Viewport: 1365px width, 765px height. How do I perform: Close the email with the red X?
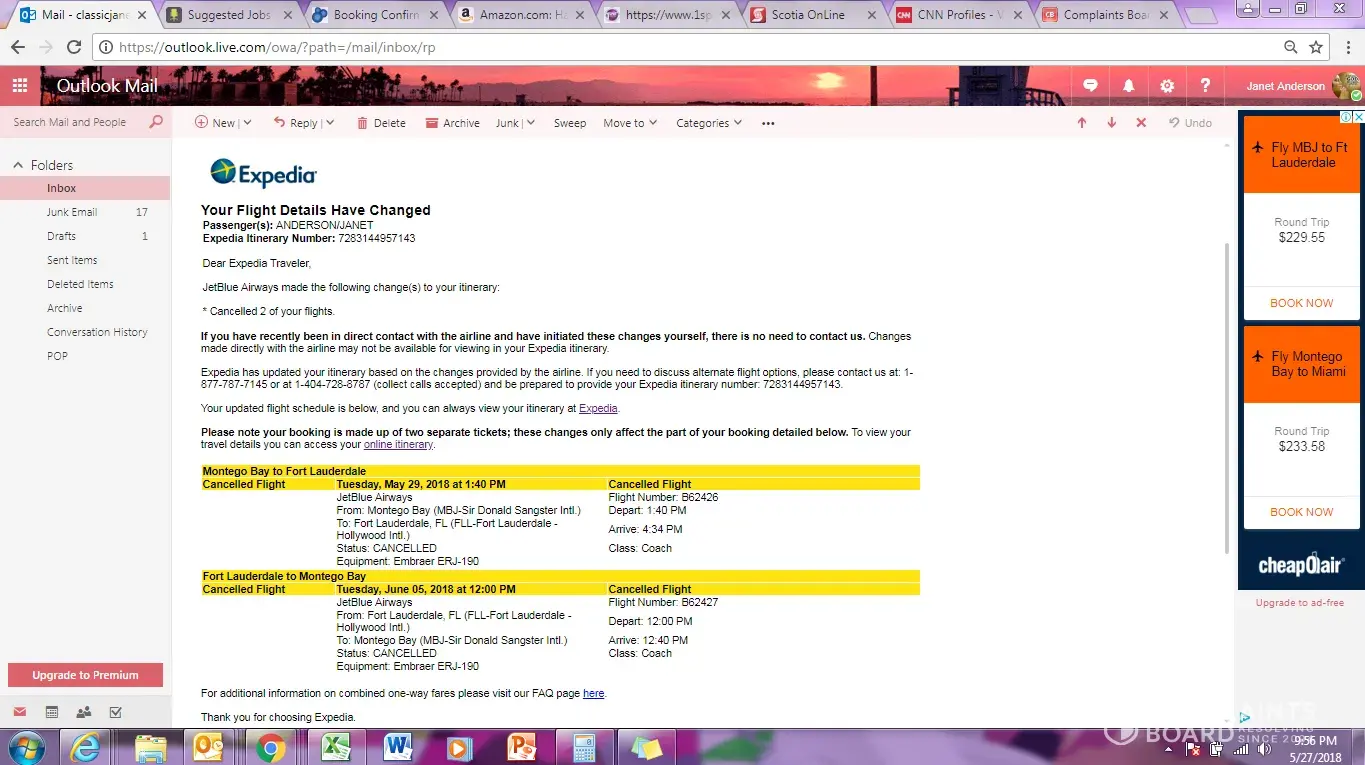click(1141, 123)
